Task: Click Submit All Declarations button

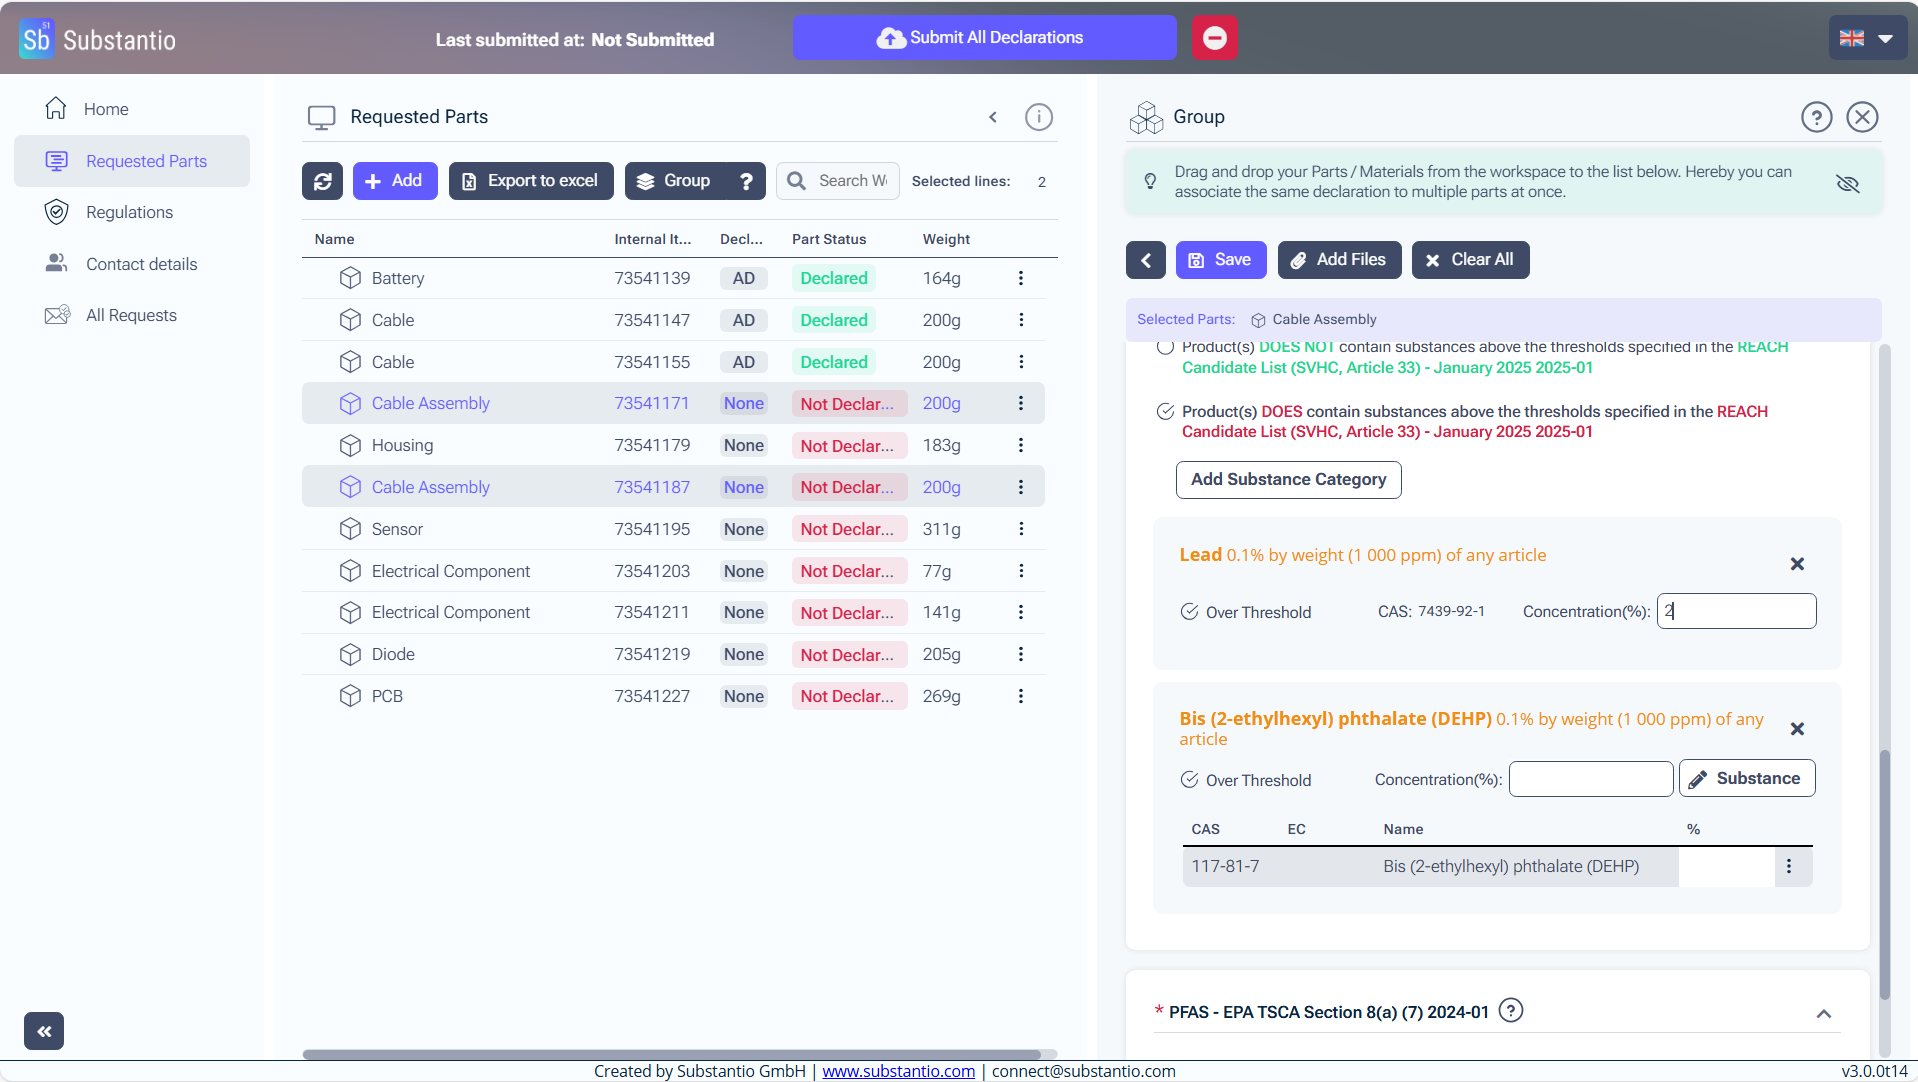Action: 984,38
